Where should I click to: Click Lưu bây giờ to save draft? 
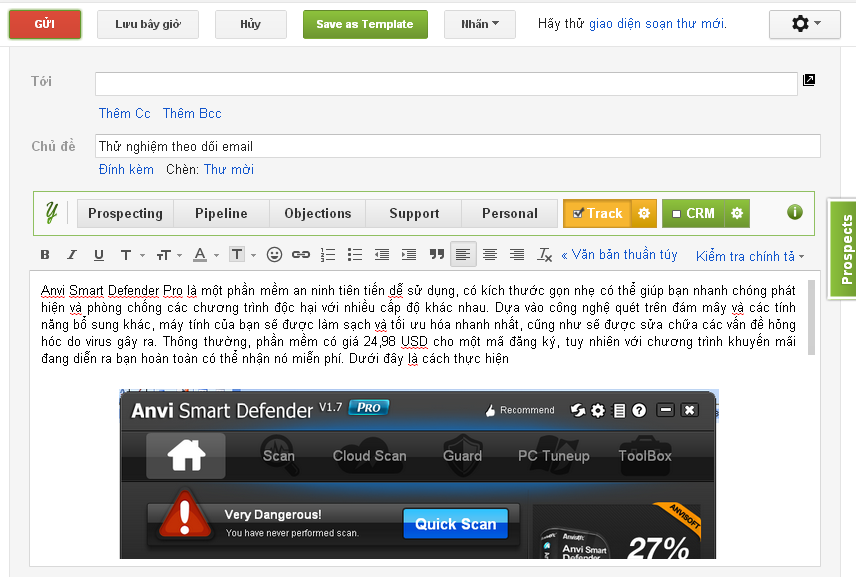[x=148, y=24]
